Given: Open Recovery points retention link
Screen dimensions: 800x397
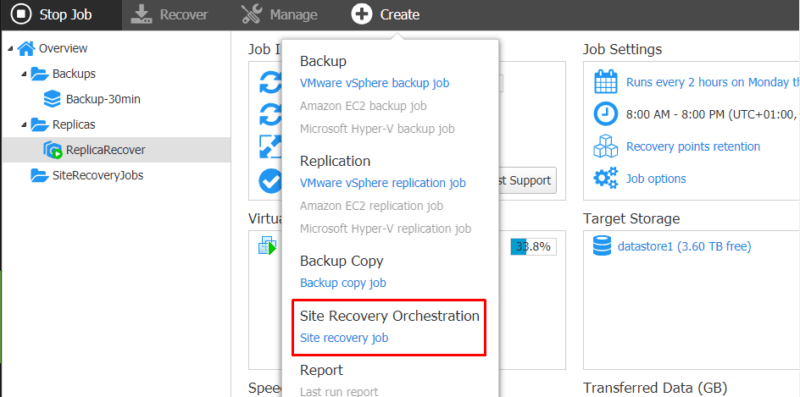Looking at the screenshot, I should coord(693,146).
